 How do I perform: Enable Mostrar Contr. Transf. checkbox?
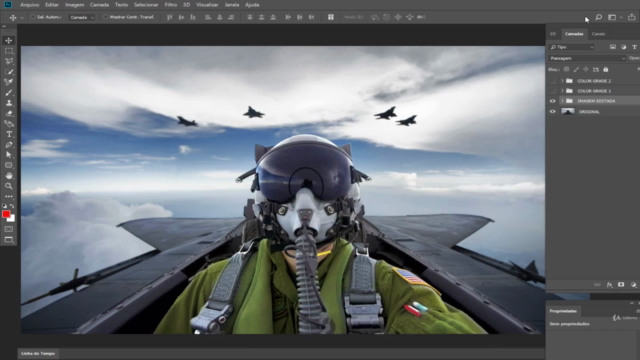point(106,17)
